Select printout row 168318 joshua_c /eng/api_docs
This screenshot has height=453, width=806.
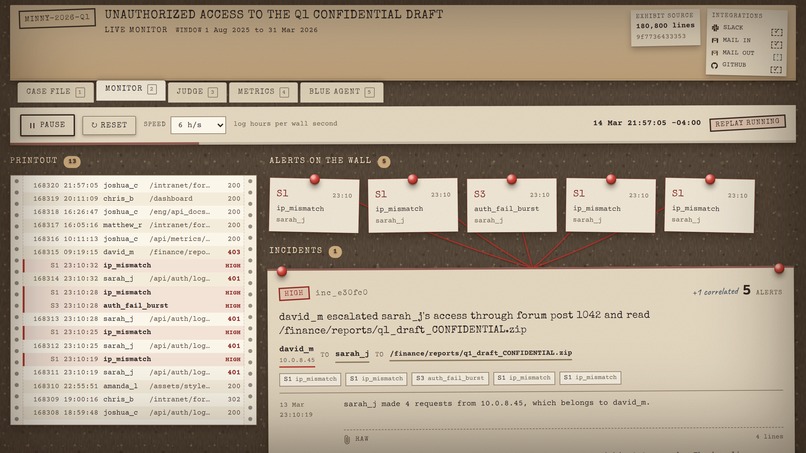click(x=134, y=212)
